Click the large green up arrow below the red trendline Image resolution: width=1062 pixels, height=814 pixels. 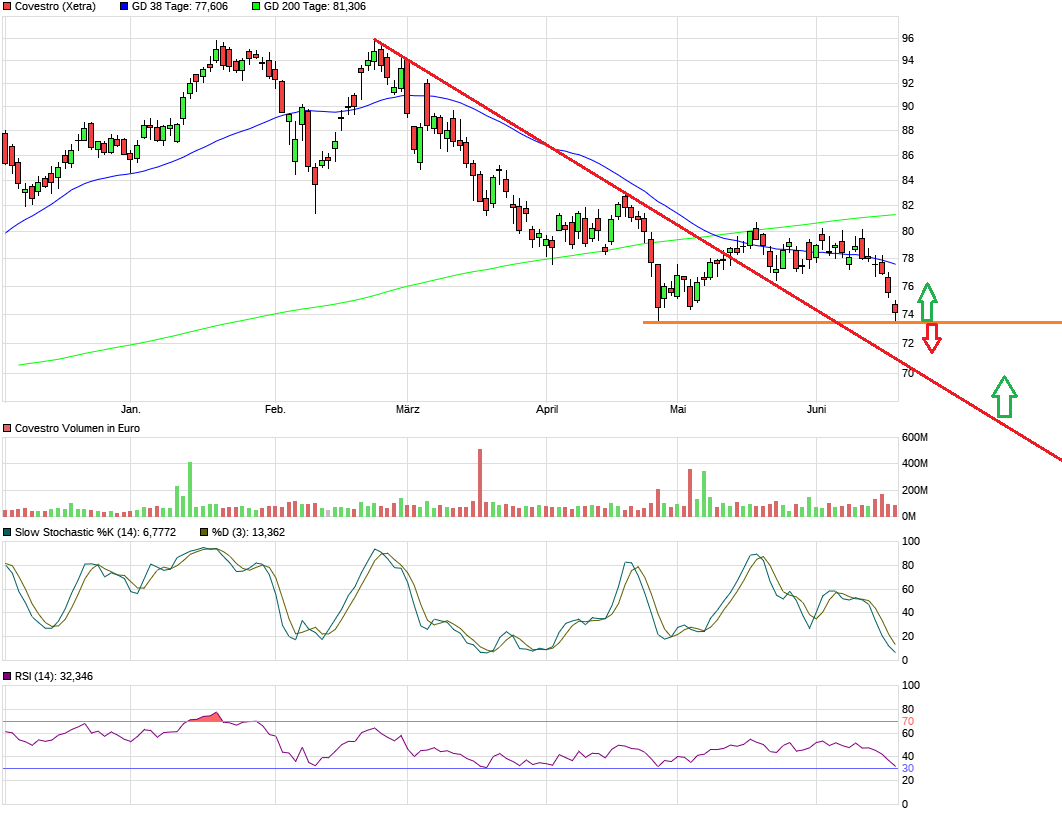point(1004,397)
